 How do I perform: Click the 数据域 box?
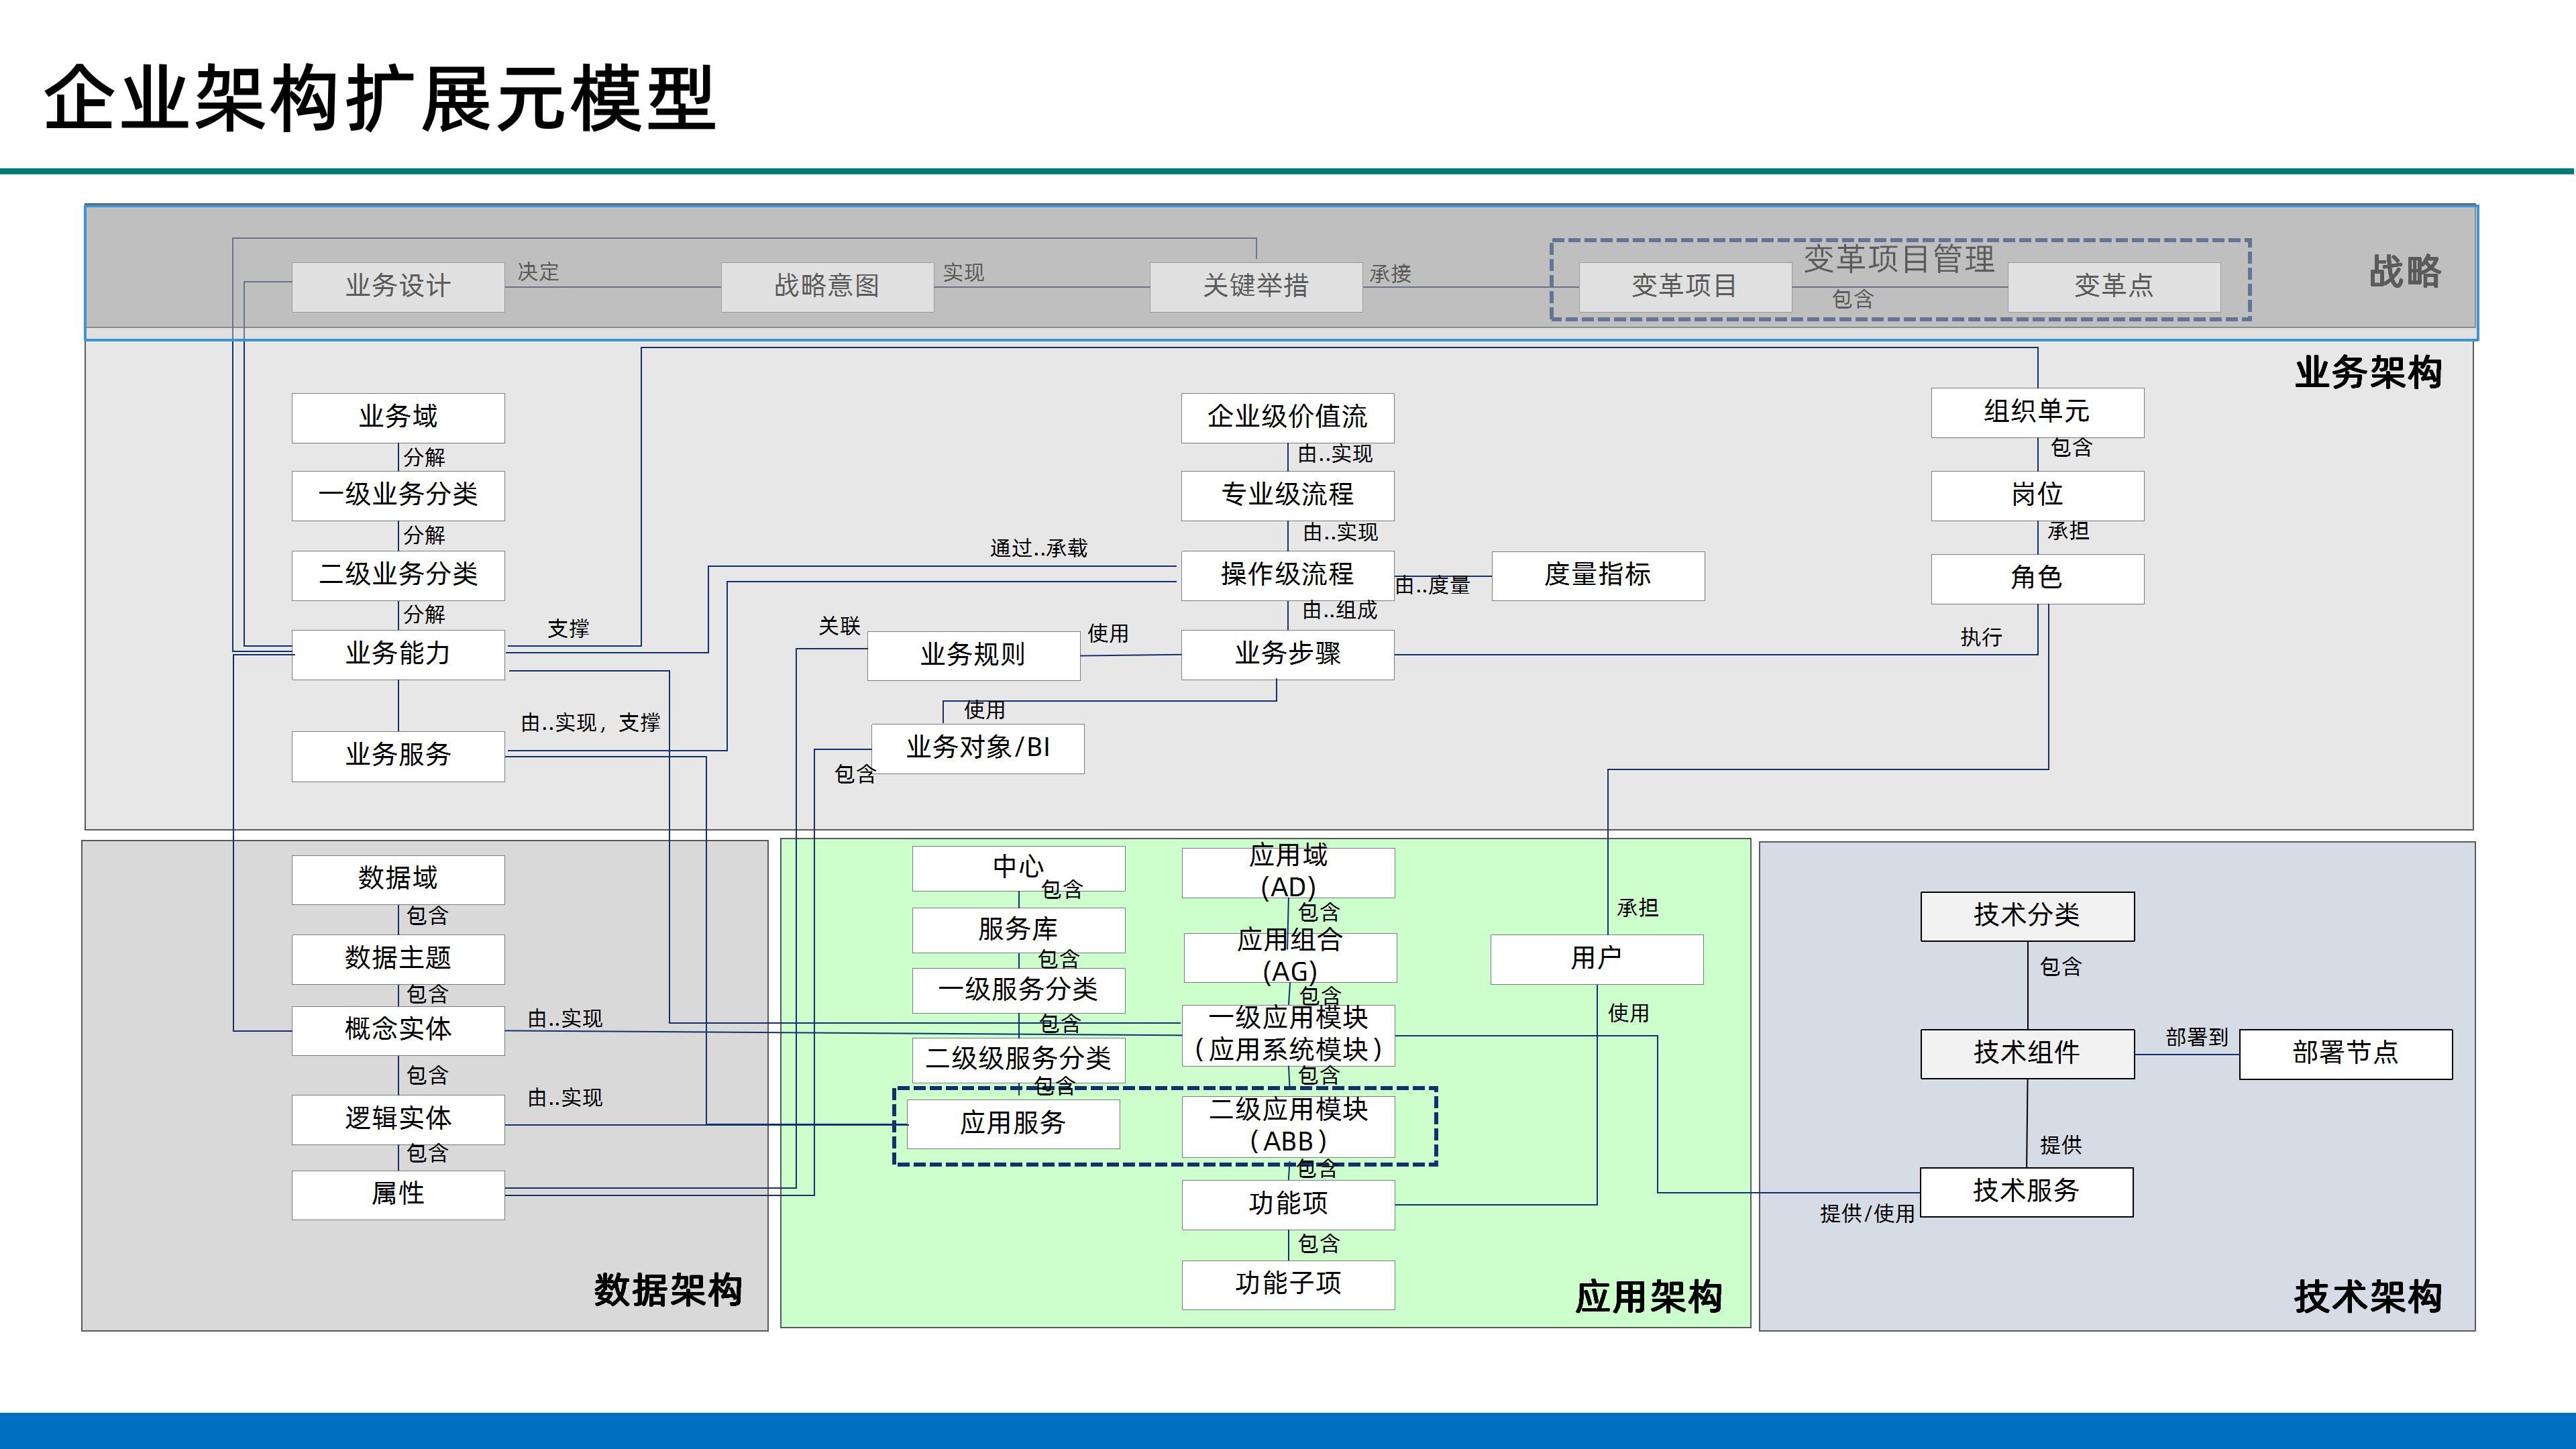tap(398, 879)
